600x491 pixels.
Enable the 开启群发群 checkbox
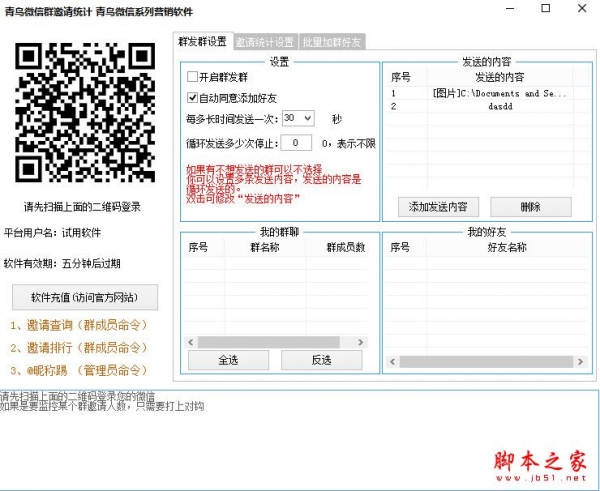(192, 77)
